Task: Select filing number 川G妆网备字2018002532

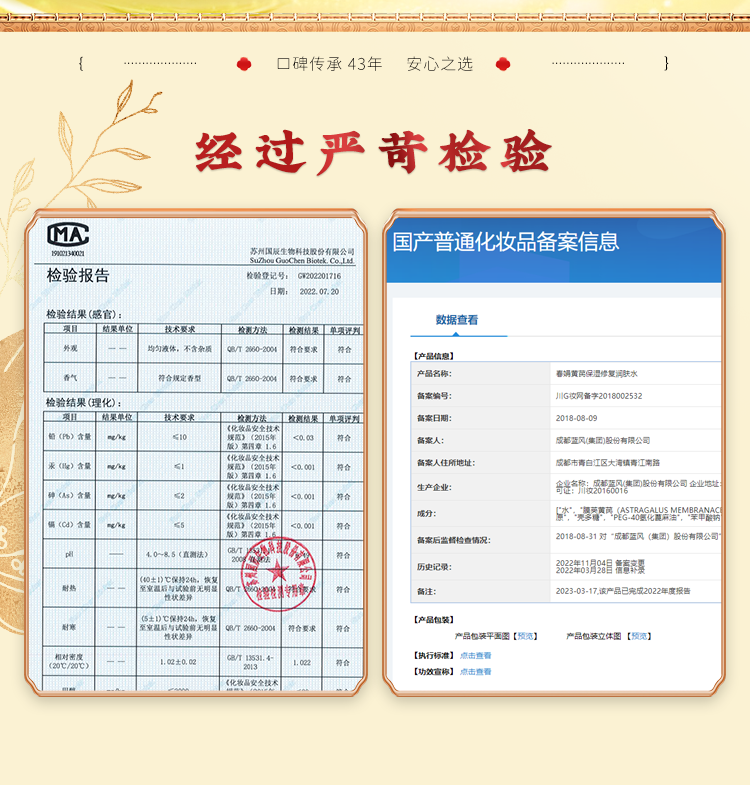Action: 599,396
